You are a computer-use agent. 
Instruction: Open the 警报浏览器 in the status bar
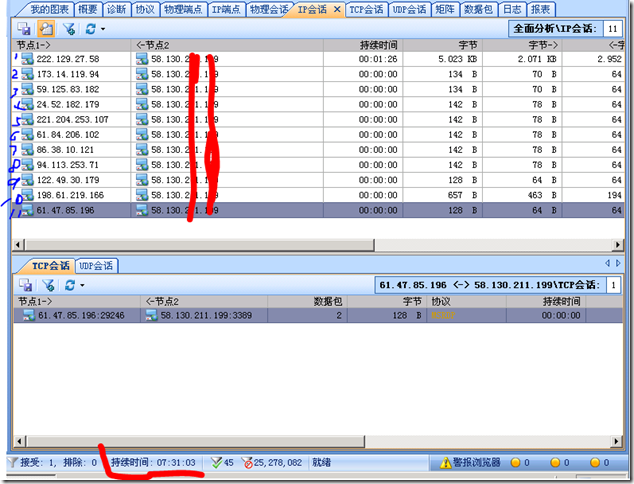coord(471,462)
